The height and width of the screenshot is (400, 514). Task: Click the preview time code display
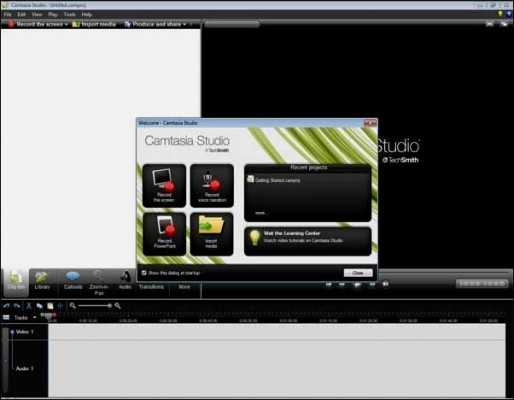click(x=482, y=283)
